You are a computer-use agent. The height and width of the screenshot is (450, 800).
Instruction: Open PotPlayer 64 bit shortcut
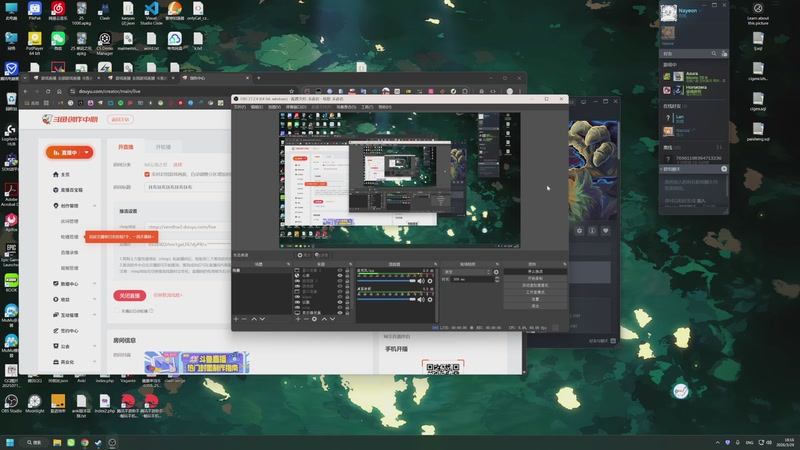point(35,43)
